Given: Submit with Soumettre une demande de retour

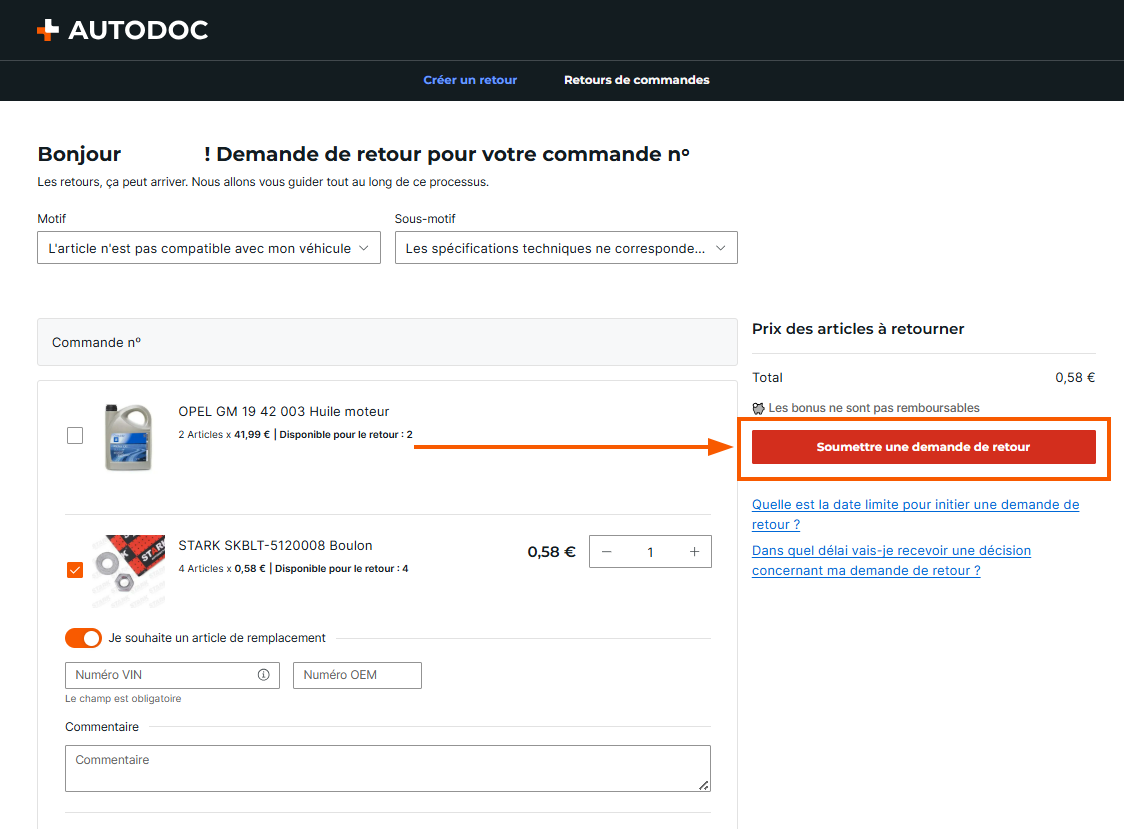Looking at the screenshot, I should pyautogui.click(x=923, y=447).
